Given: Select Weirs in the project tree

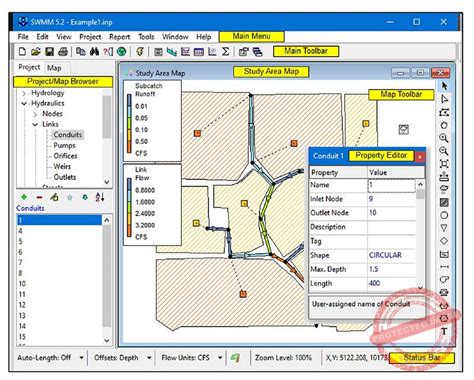Looking at the screenshot, I should pyautogui.click(x=62, y=166).
